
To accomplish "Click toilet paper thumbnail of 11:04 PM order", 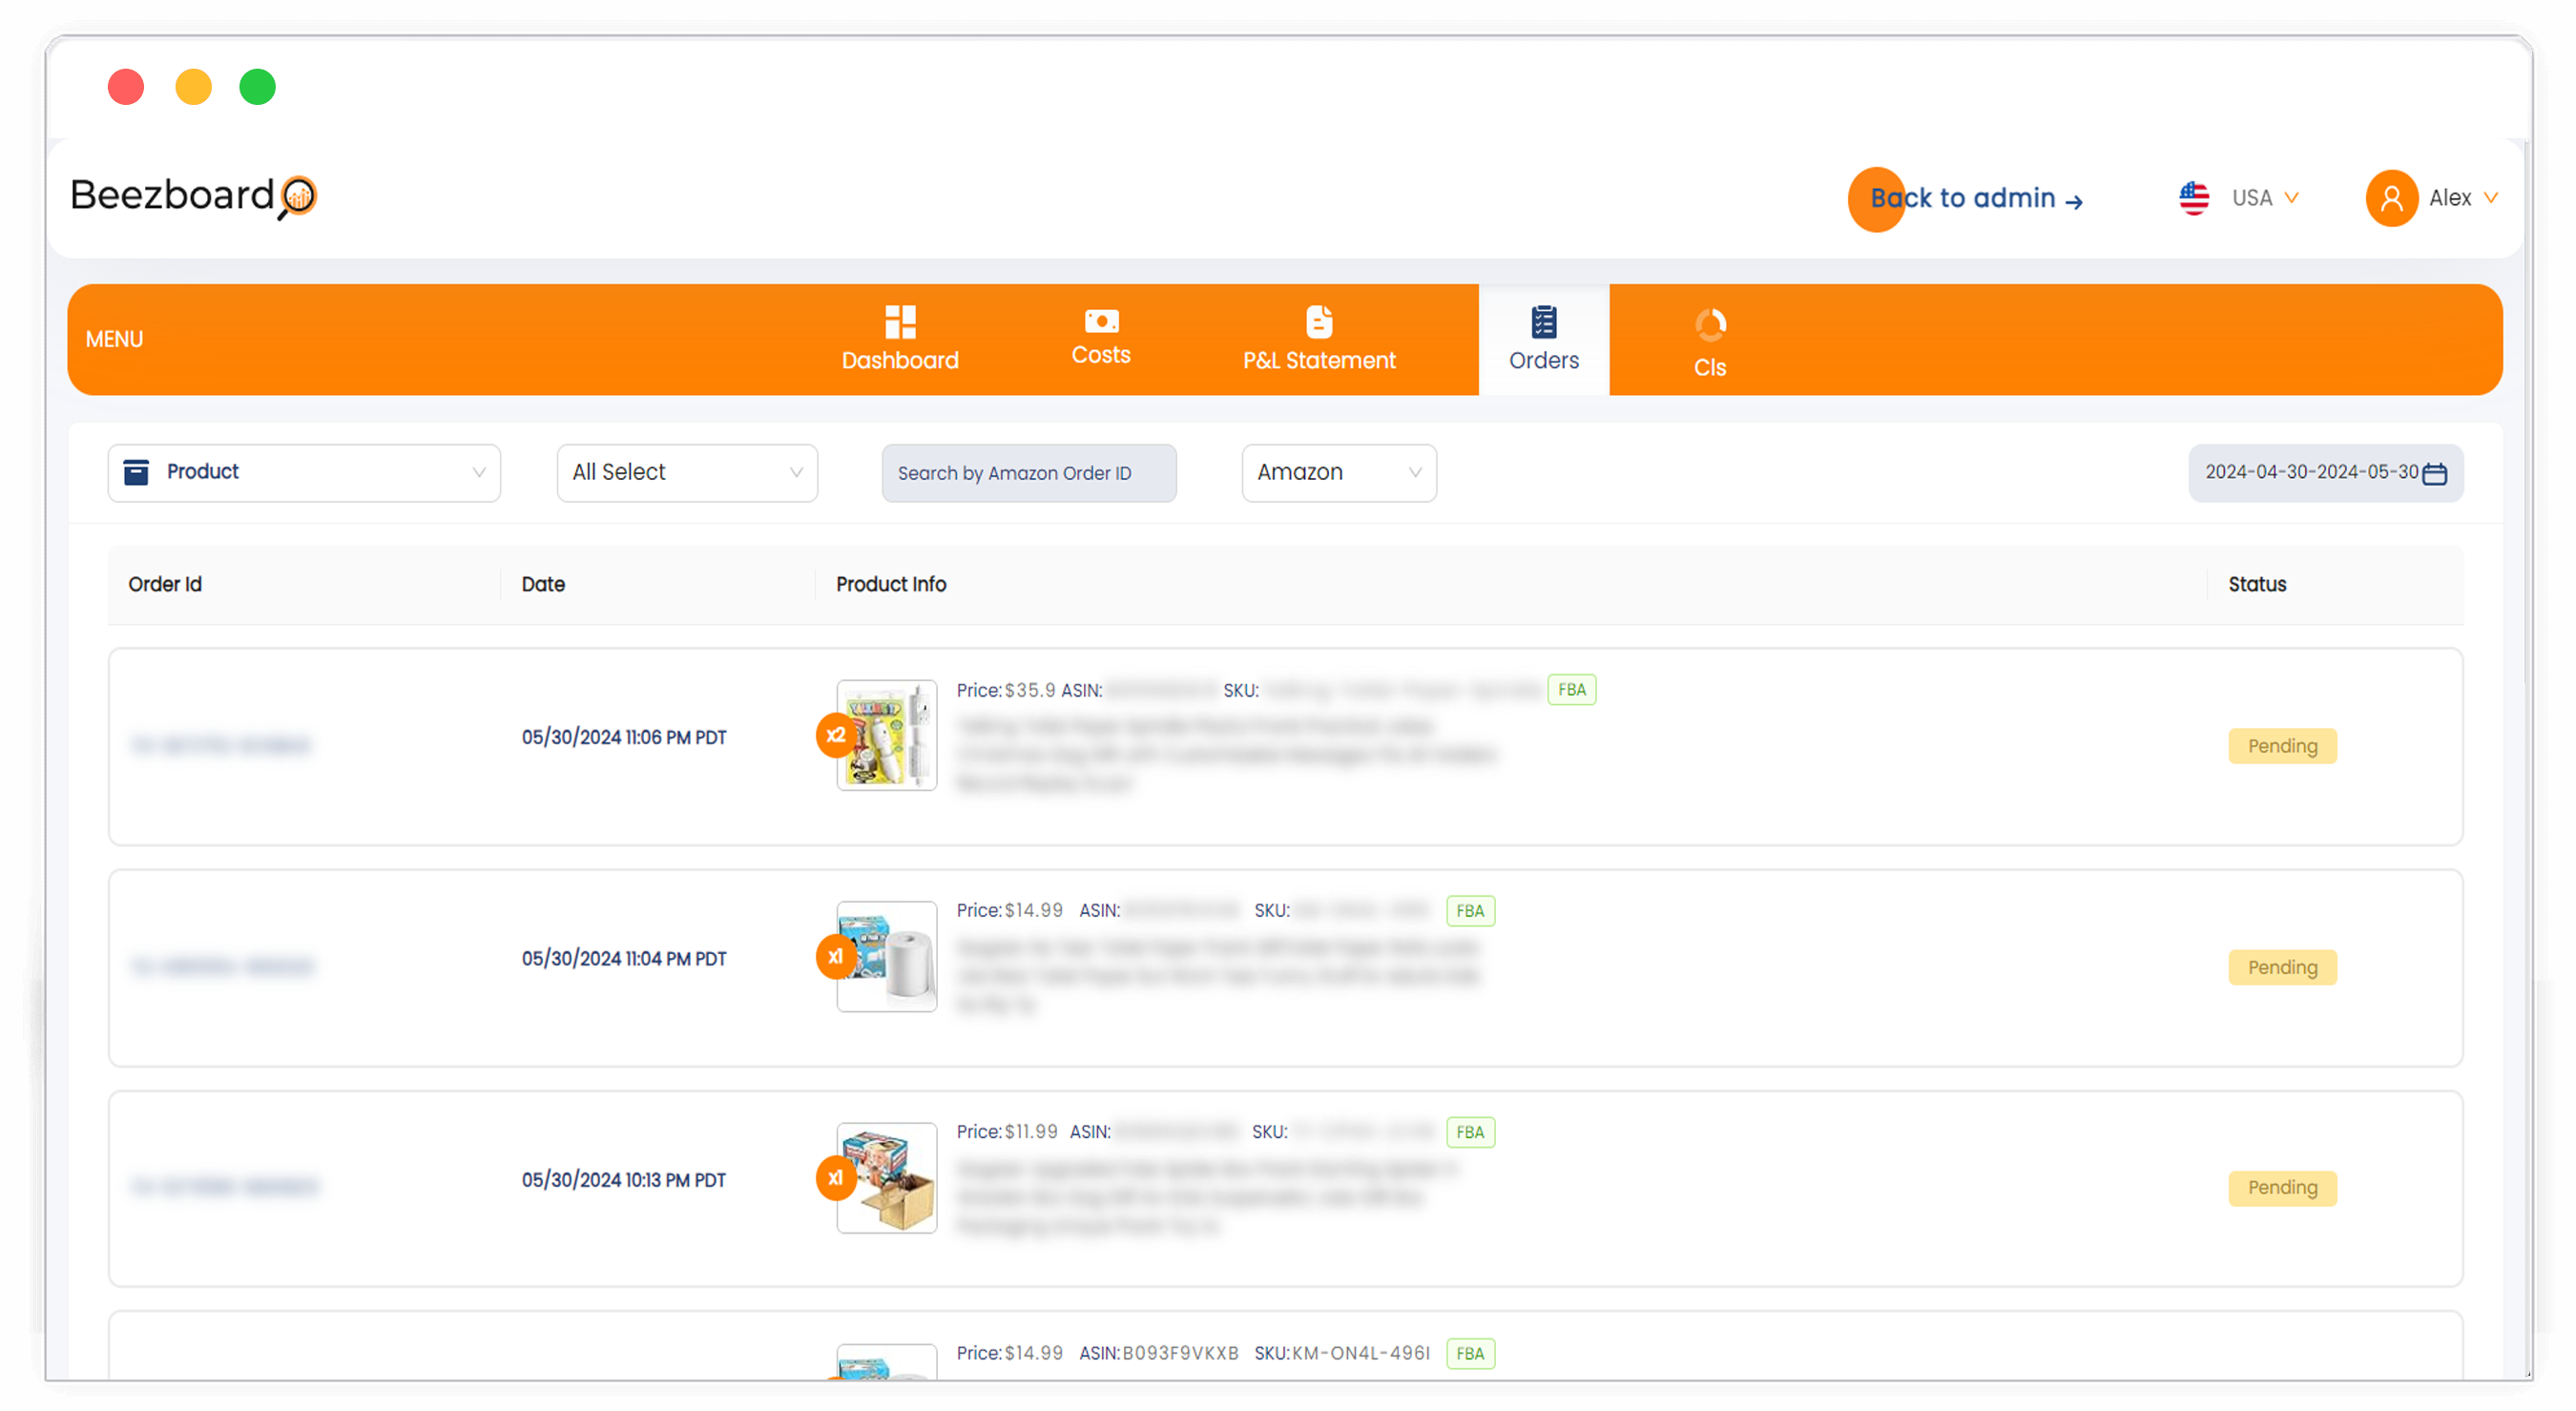I will pyautogui.click(x=886, y=956).
